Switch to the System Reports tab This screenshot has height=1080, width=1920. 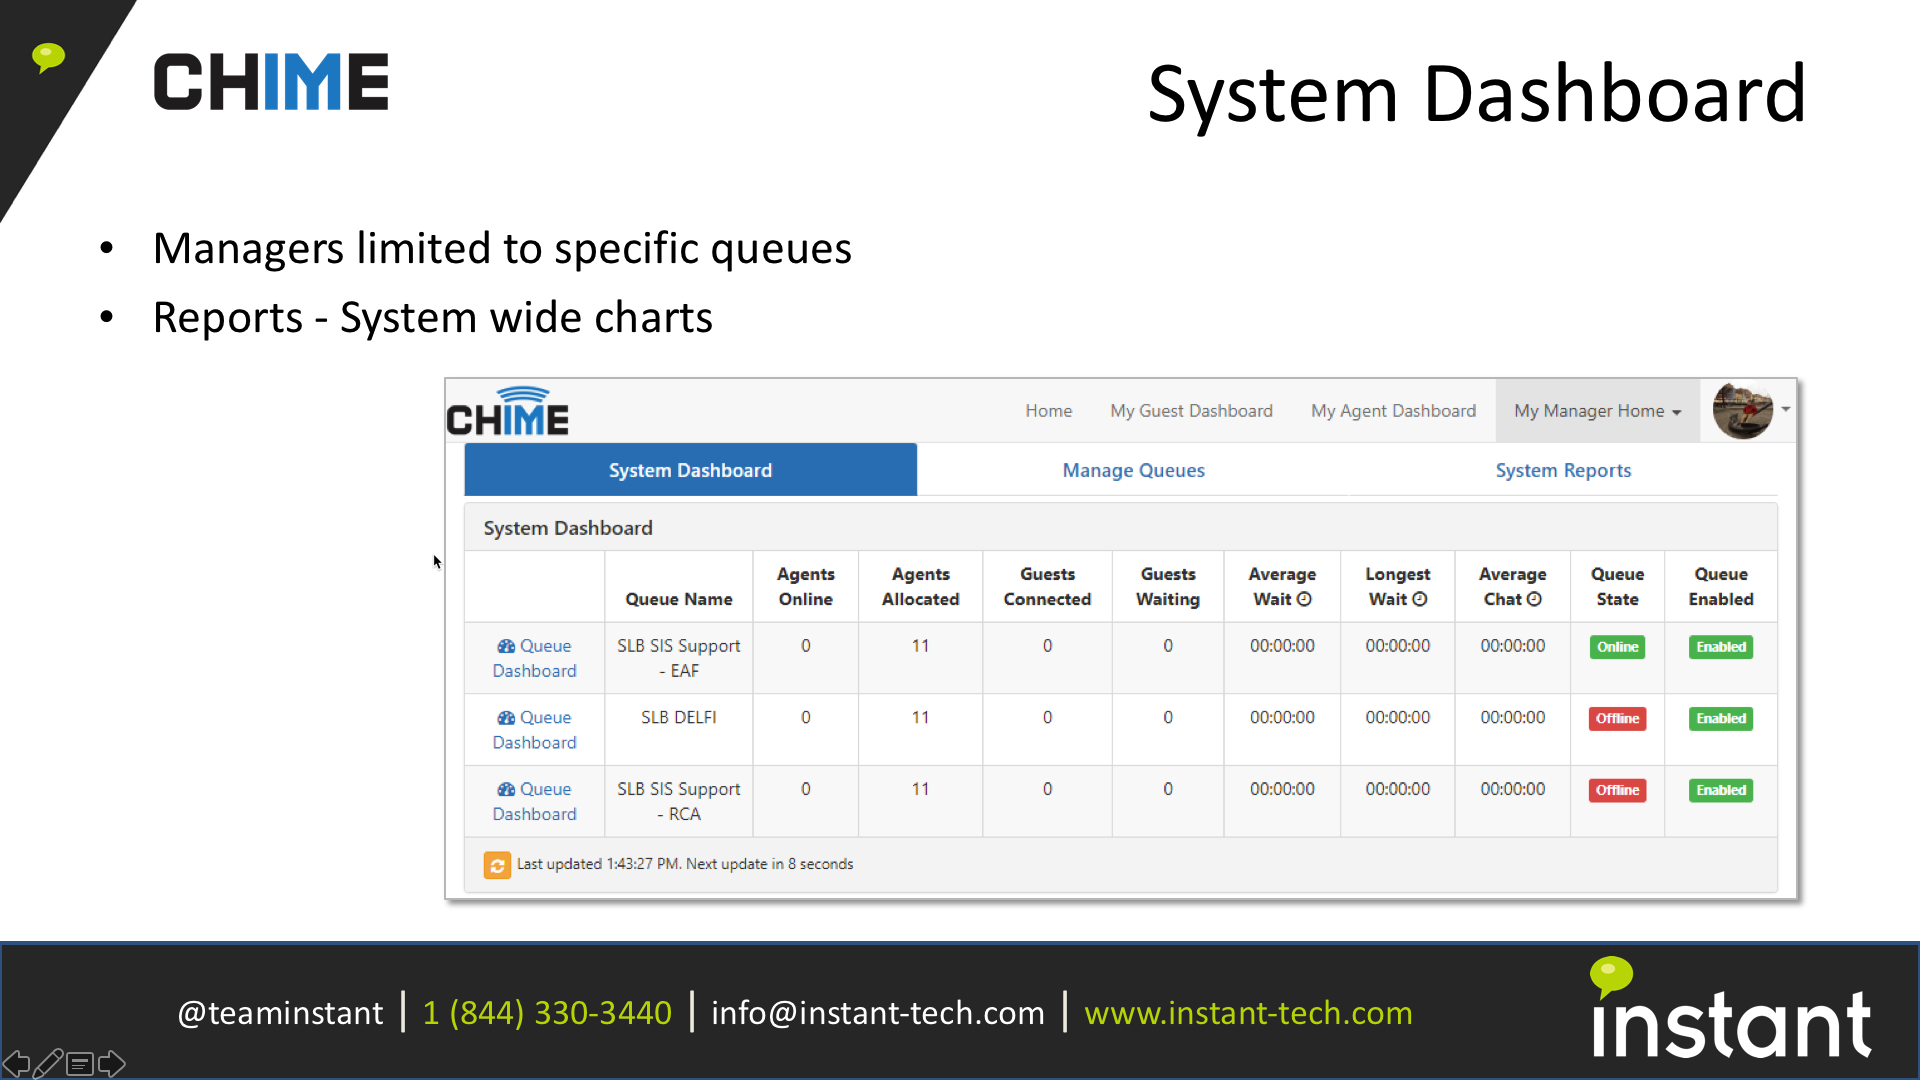1563,470
